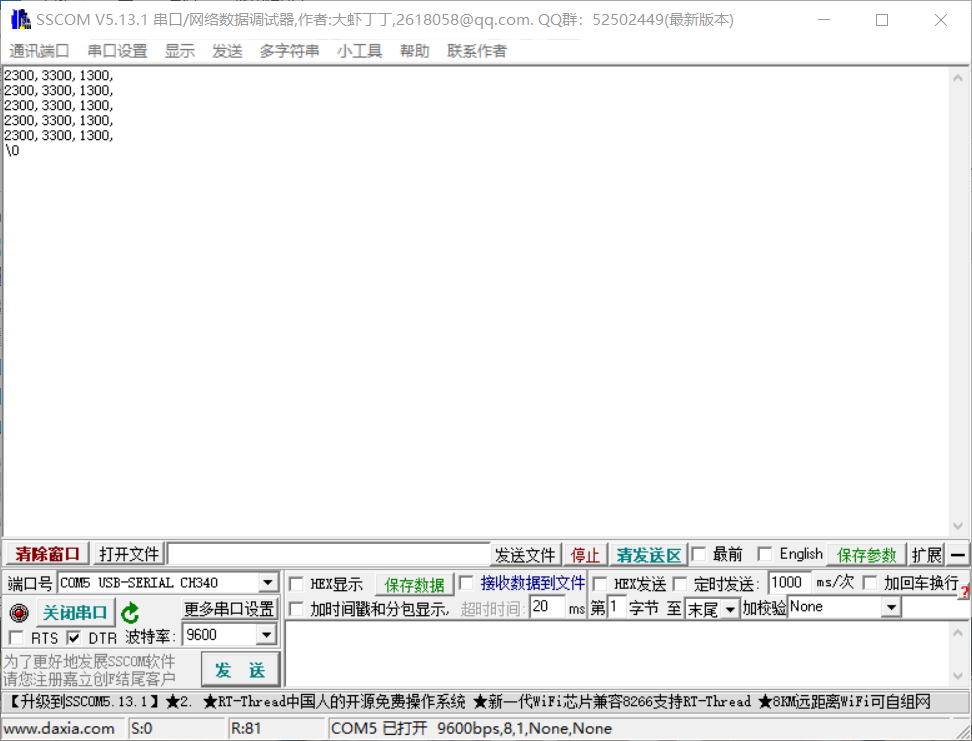972x741 pixels.
Task: Click 关闭串口 to close the serial port
Action: coord(75,613)
